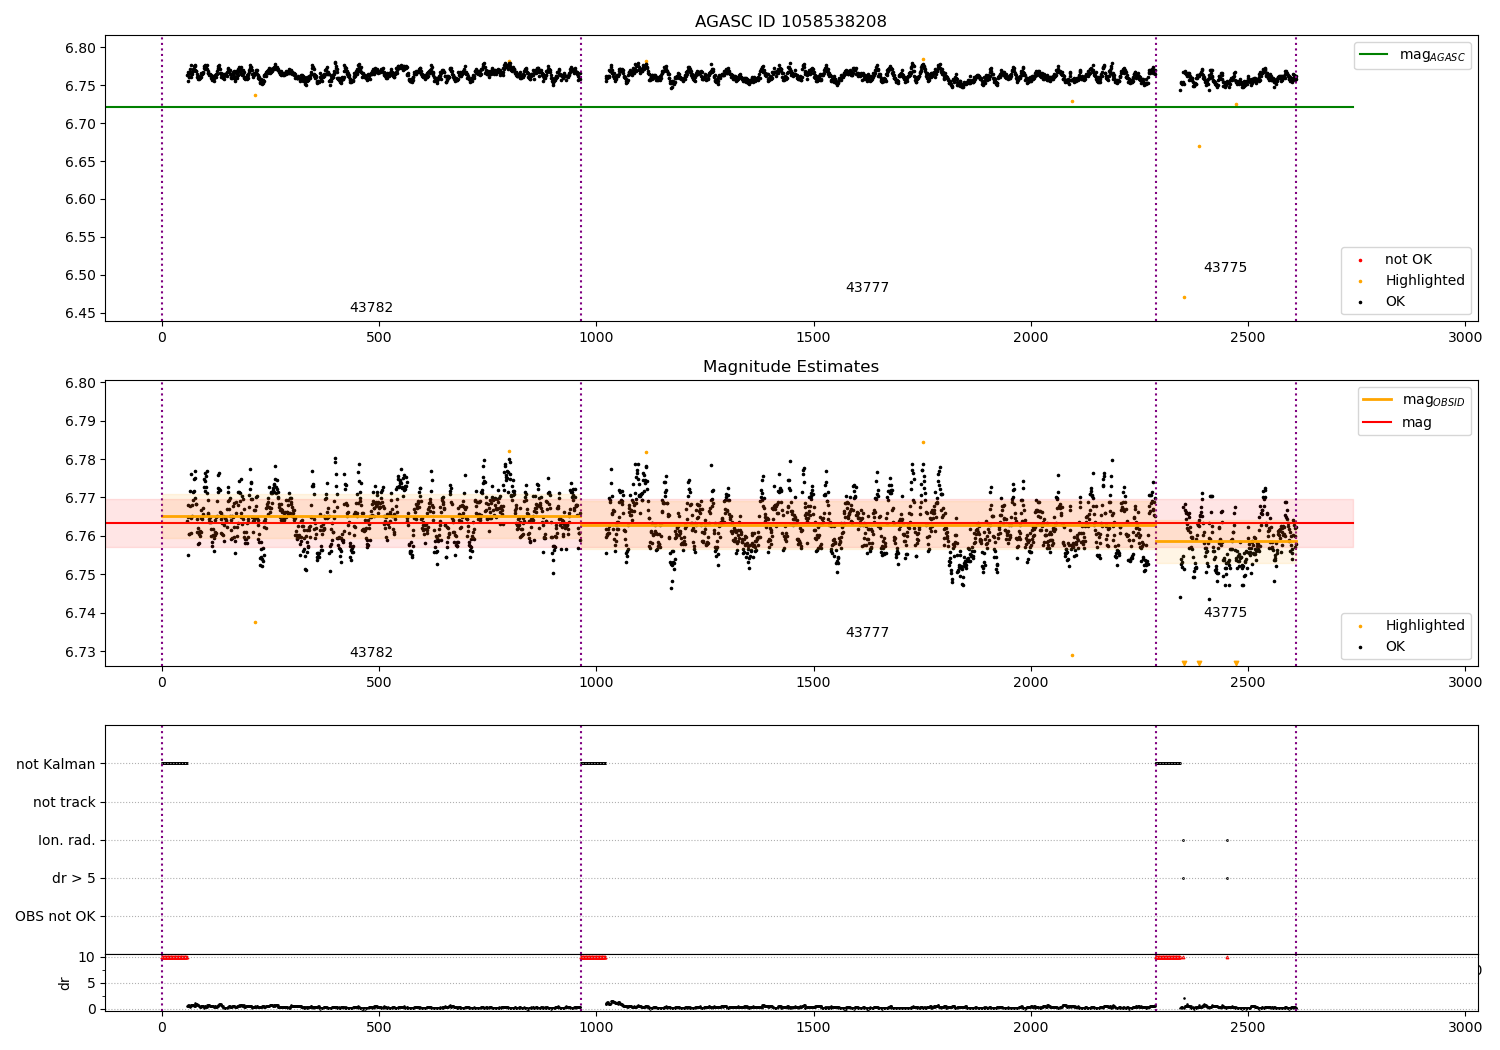
Task: Click the y-axis tick 6.70 in top plot
Action: click(80, 124)
